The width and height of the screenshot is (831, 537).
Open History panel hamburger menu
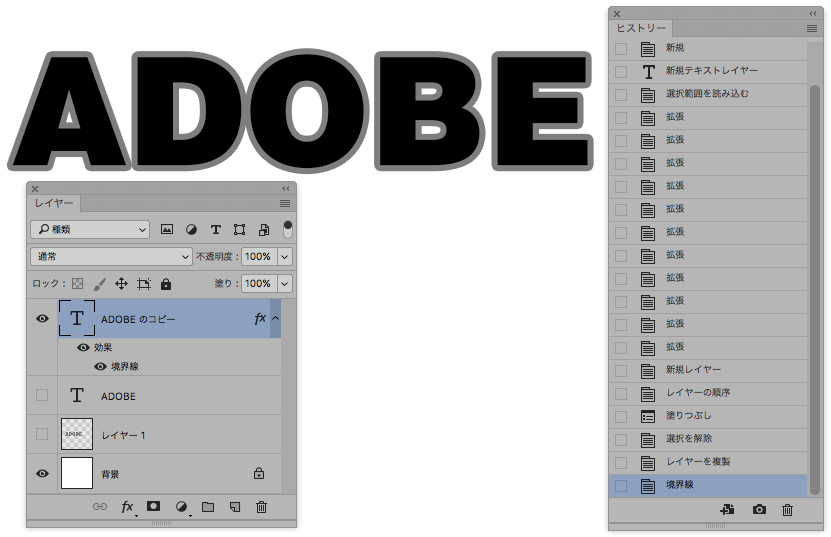click(812, 29)
